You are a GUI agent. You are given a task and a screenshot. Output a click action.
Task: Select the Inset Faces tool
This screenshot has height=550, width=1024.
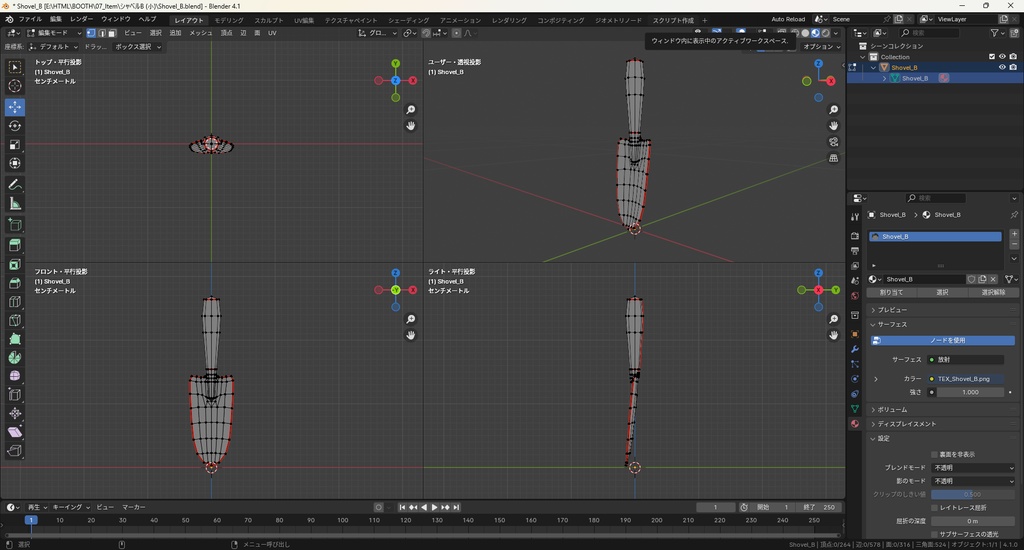coord(14,264)
